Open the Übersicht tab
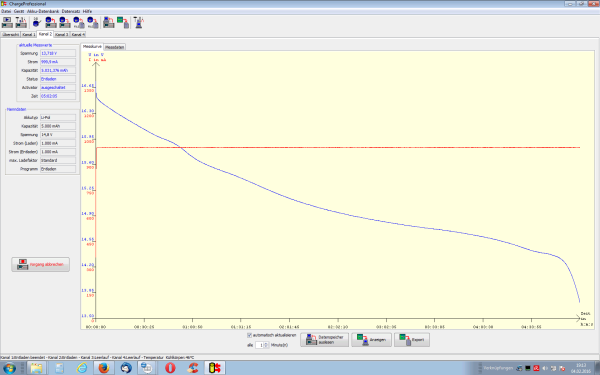This screenshot has height=375, width=600. pos(11,34)
